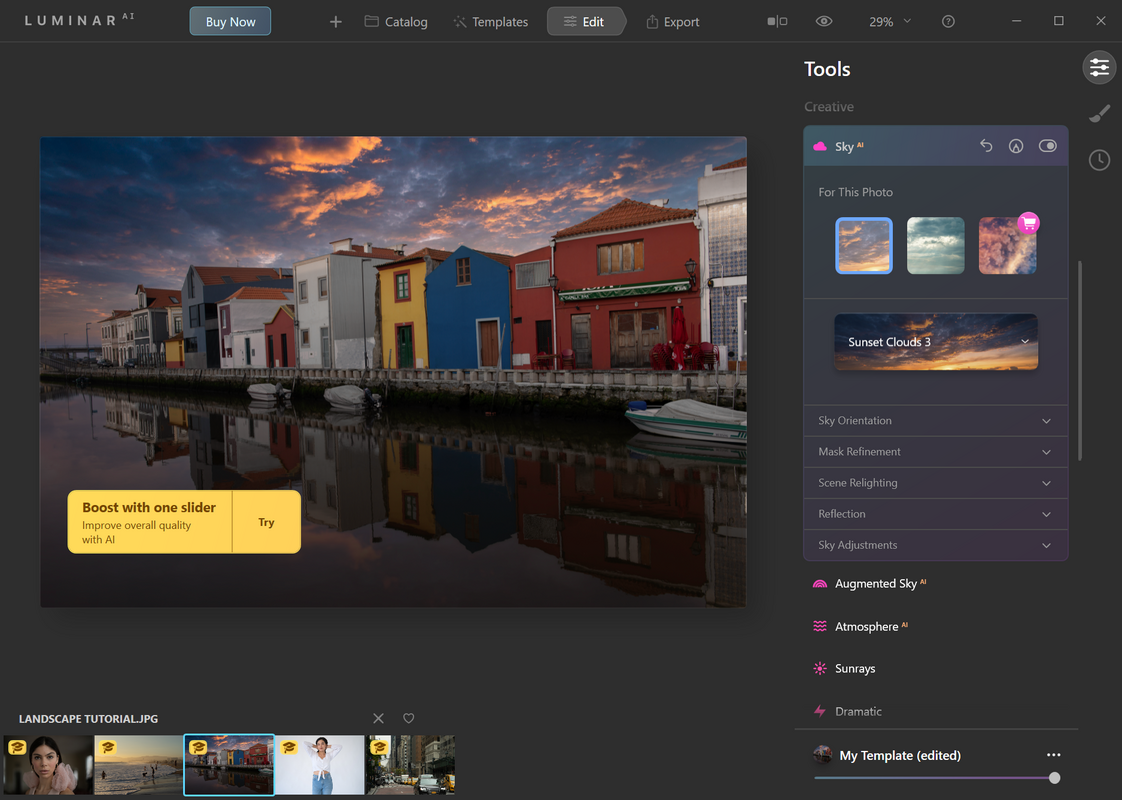
Task: Expand the Sky Orientation section
Action: pos(936,421)
